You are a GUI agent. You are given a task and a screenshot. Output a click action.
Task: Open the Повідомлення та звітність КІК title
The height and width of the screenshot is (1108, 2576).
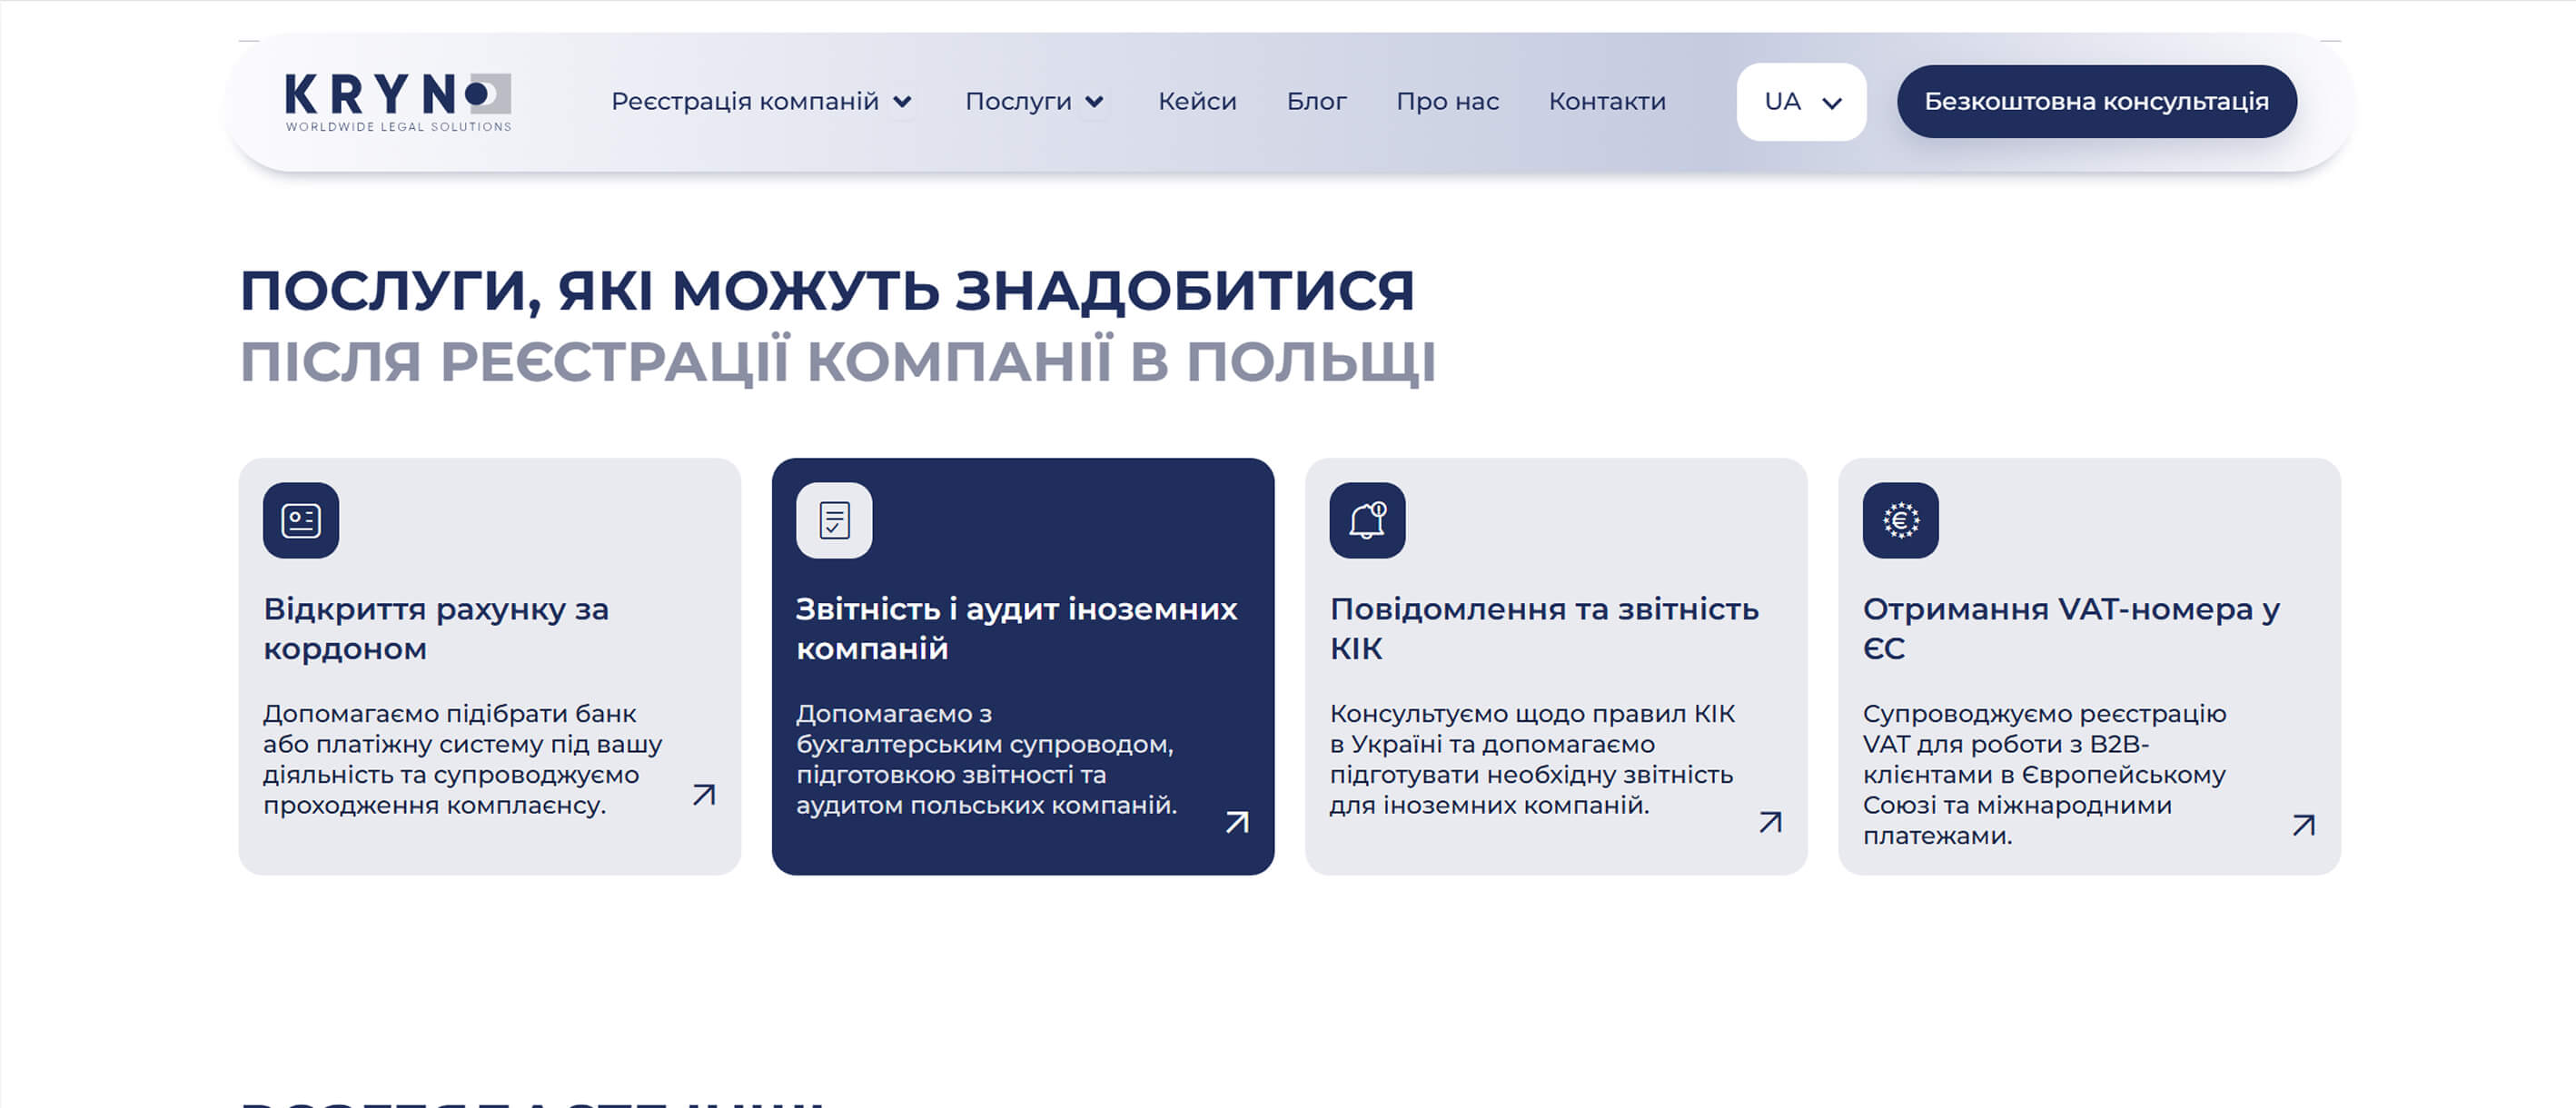tap(1544, 628)
